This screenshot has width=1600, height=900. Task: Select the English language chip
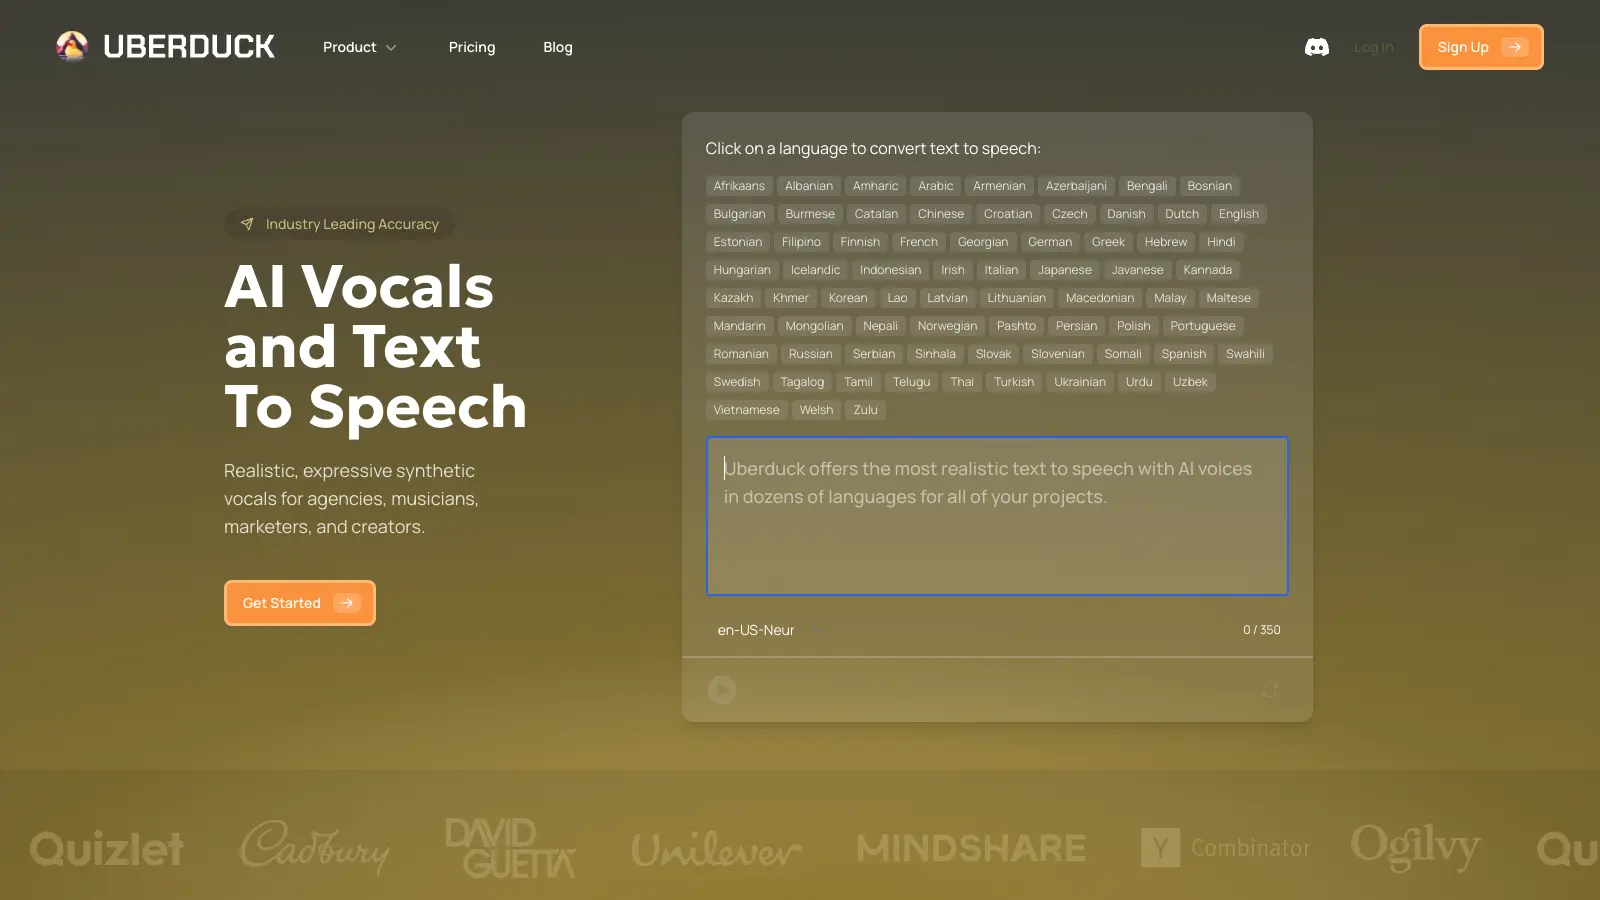pyautogui.click(x=1238, y=213)
